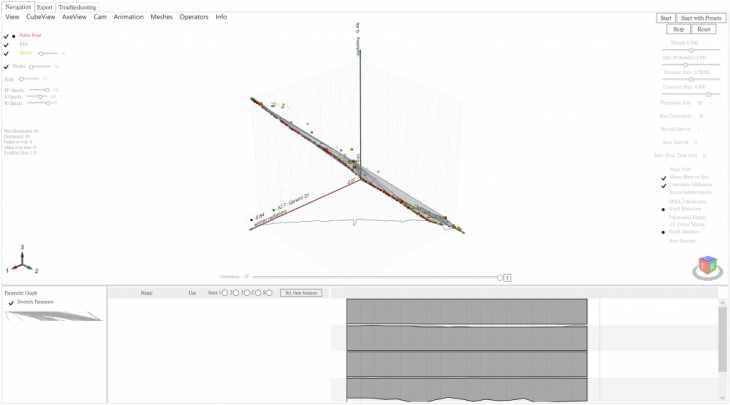Open the CubeView menu
This screenshot has height=405, width=730.
coord(41,17)
